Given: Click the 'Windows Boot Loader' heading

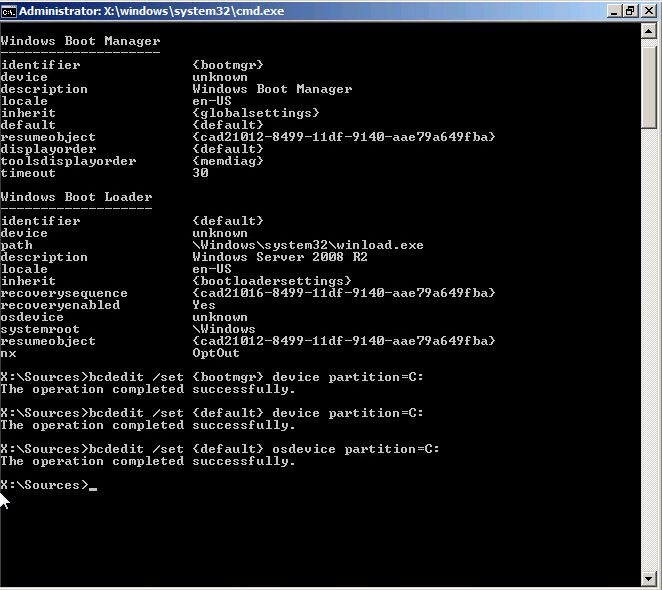Looking at the screenshot, I should click(x=76, y=197).
